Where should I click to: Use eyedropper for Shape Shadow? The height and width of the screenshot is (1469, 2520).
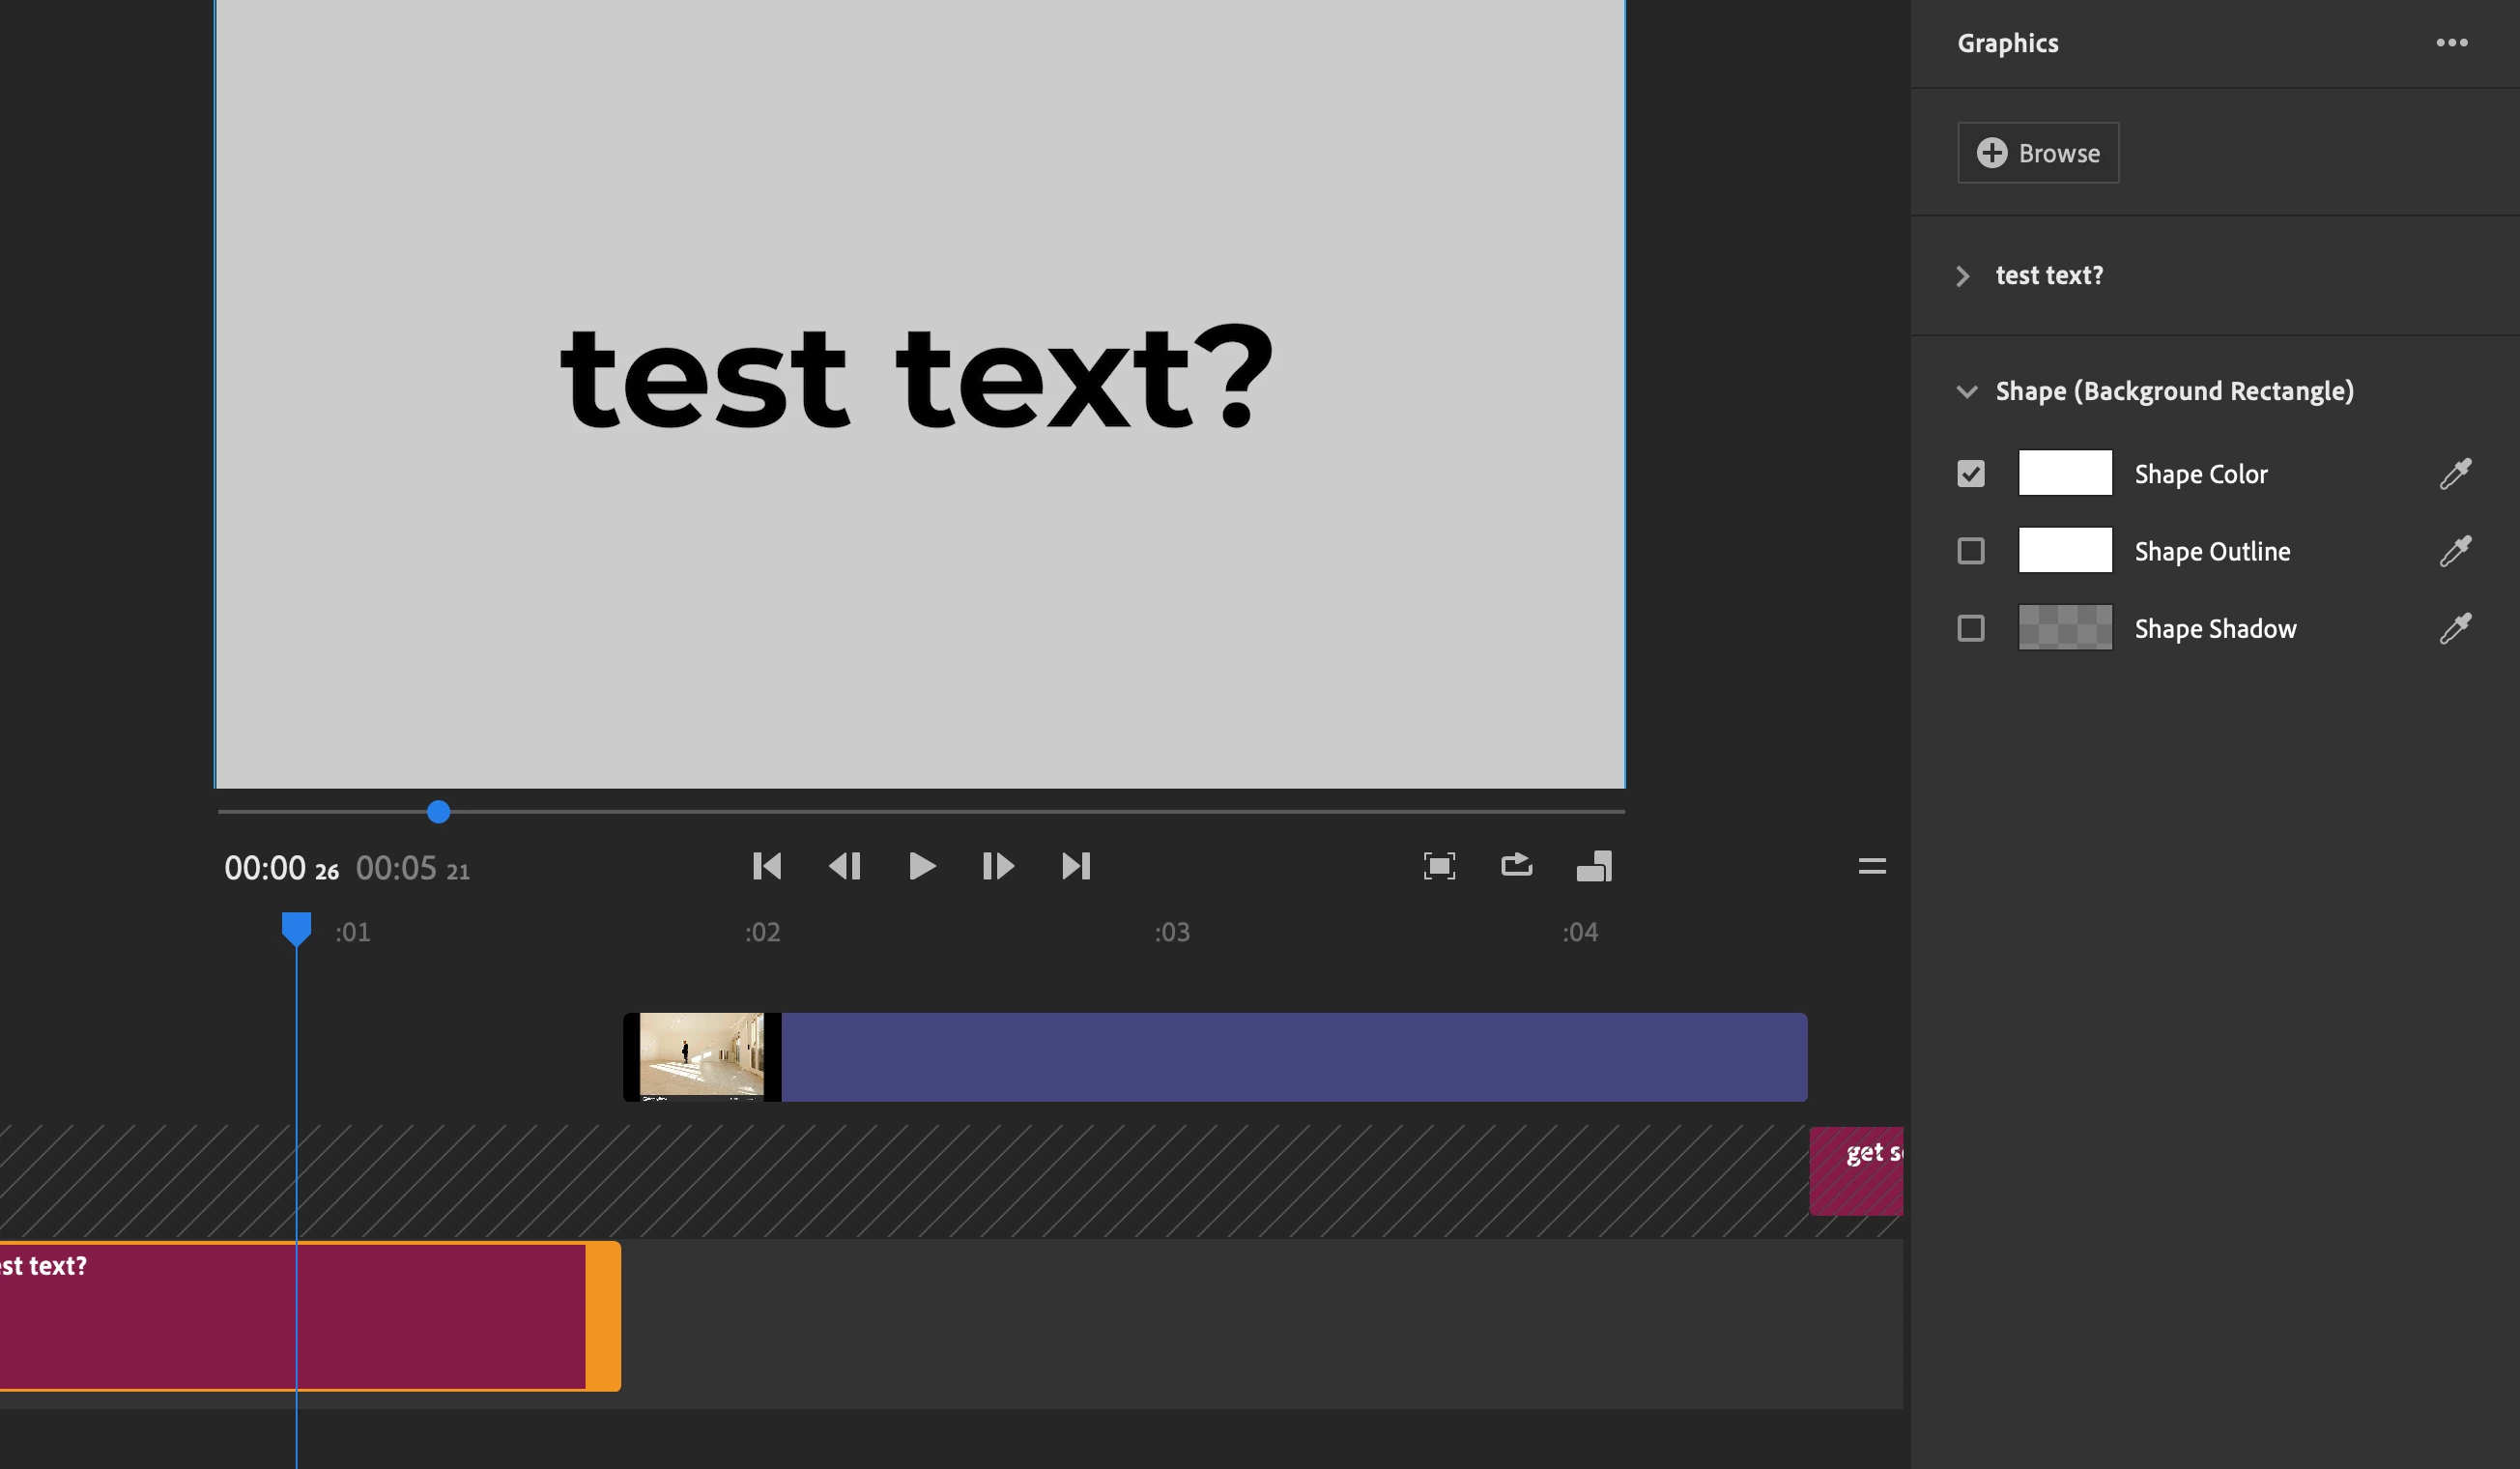pyautogui.click(x=2455, y=628)
